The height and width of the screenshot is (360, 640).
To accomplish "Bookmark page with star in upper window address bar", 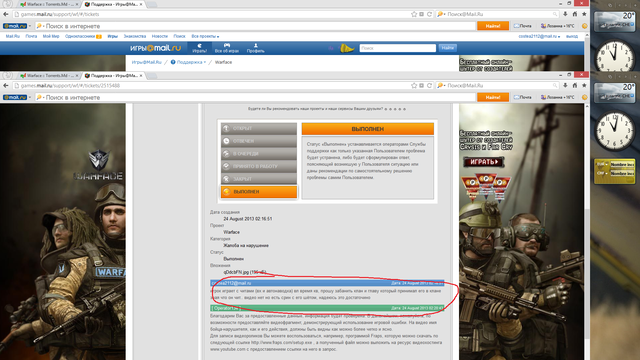I will [x=414, y=14].
